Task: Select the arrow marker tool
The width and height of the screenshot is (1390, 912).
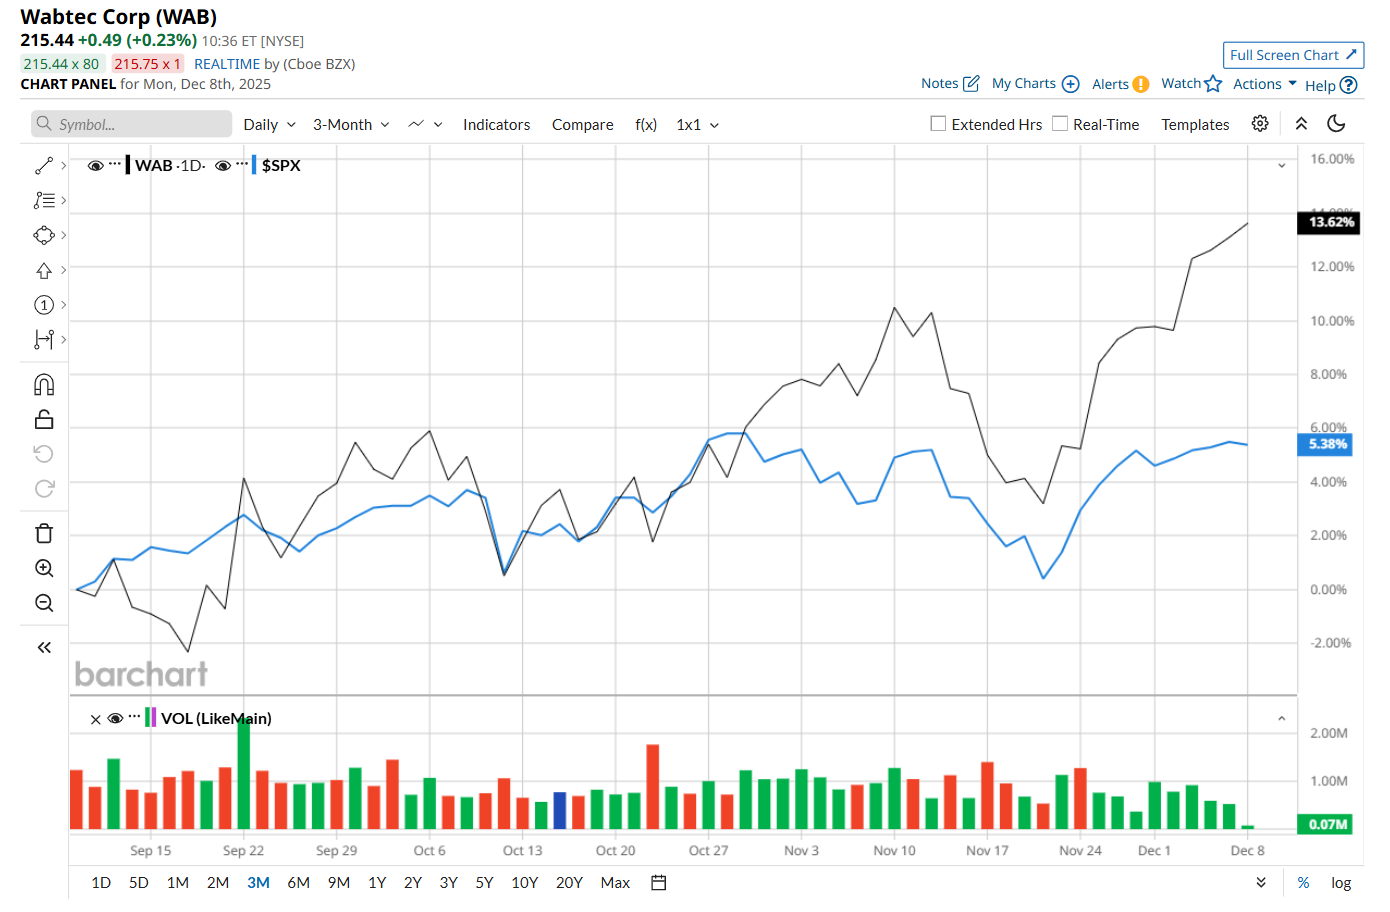Action: [x=44, y=270]
